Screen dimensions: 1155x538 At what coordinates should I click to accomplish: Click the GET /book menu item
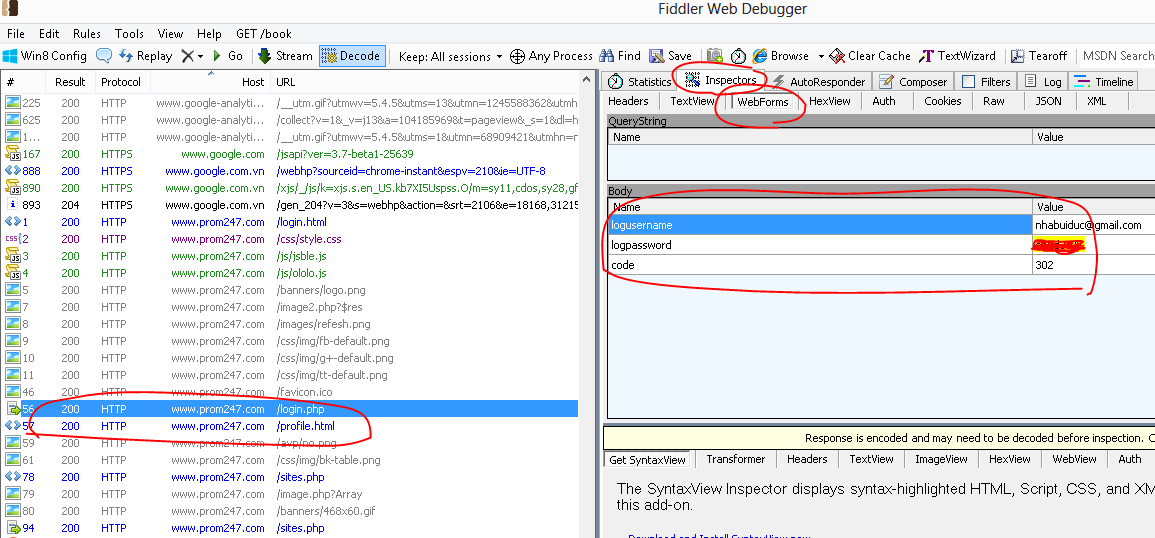(264, 34)
